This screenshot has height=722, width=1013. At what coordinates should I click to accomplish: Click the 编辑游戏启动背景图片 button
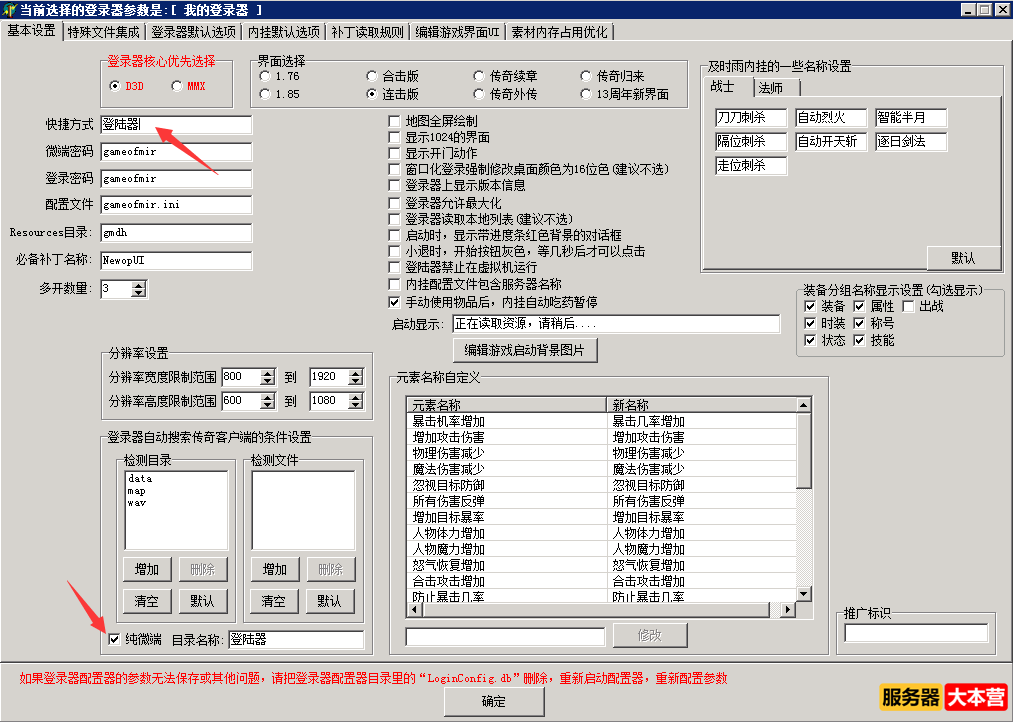click(526, 350)
